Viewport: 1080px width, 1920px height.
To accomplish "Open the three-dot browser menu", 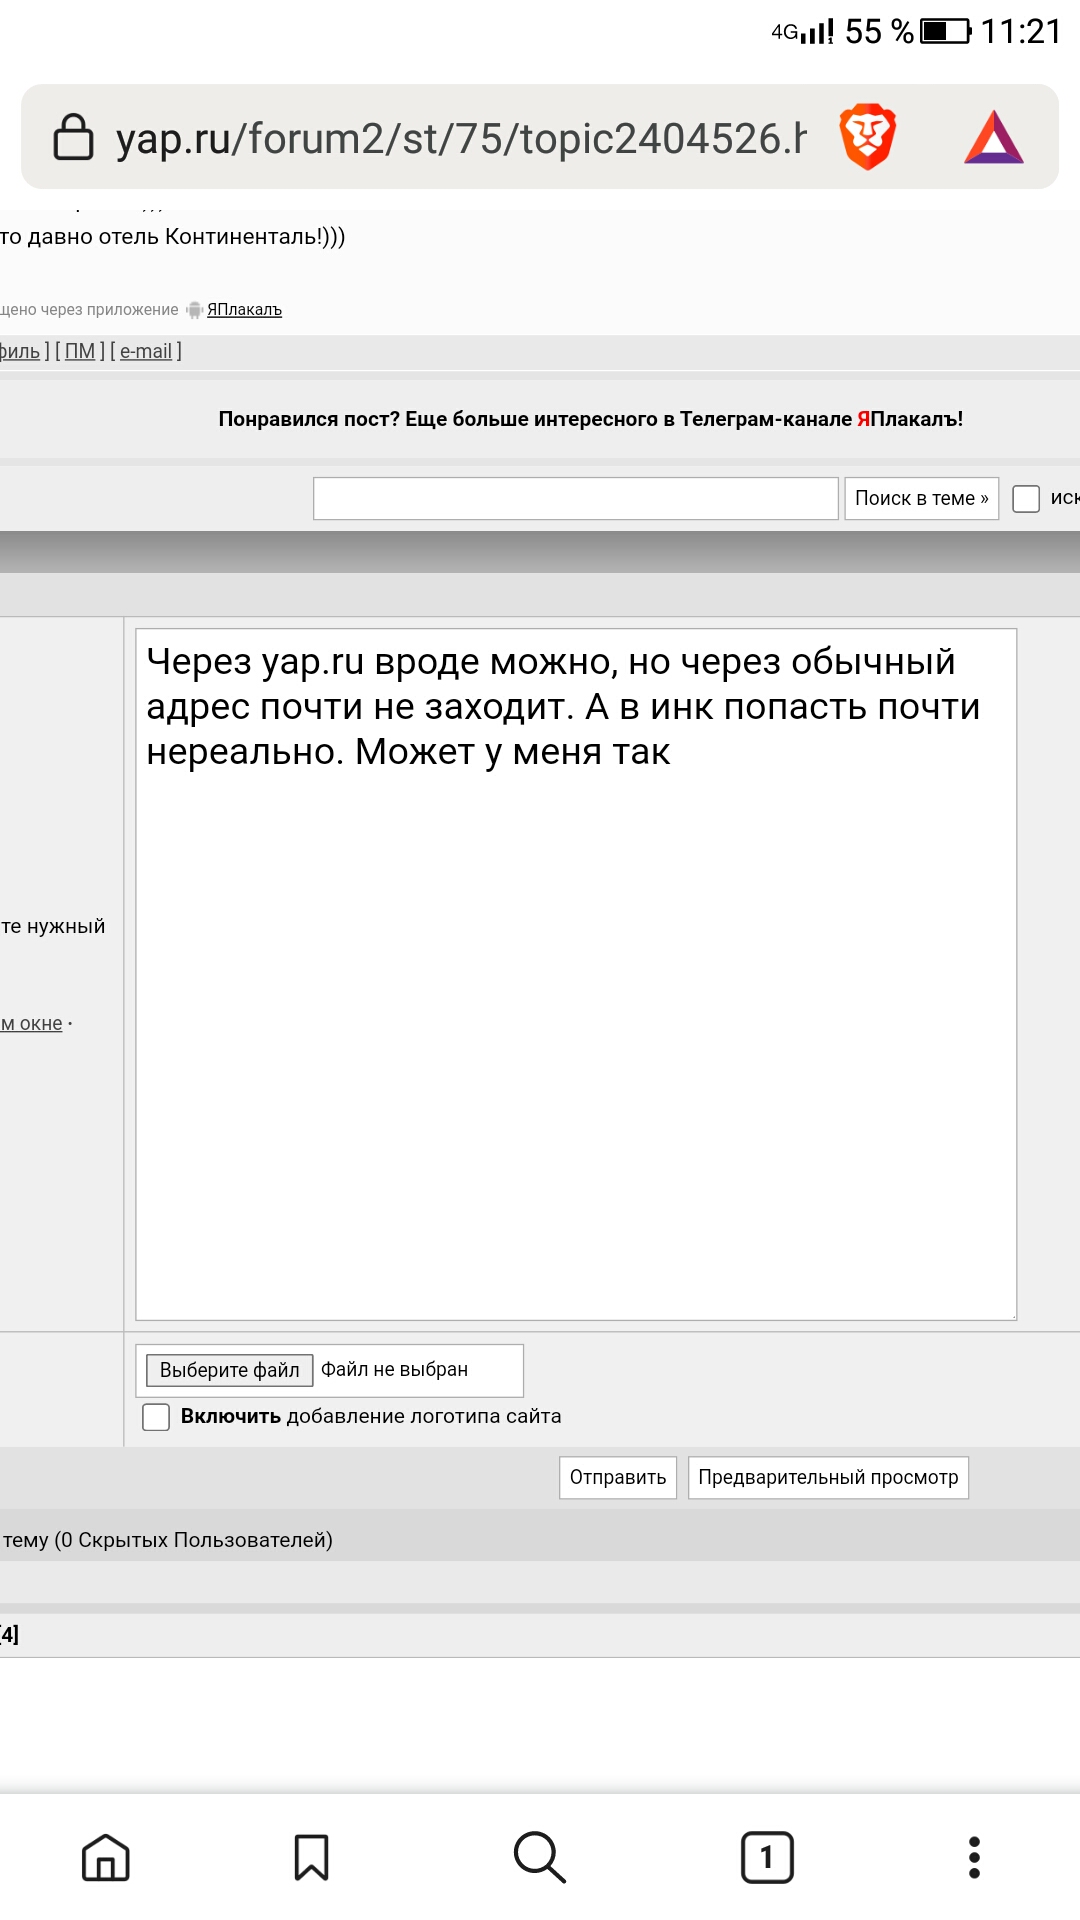I will 974,1858.
